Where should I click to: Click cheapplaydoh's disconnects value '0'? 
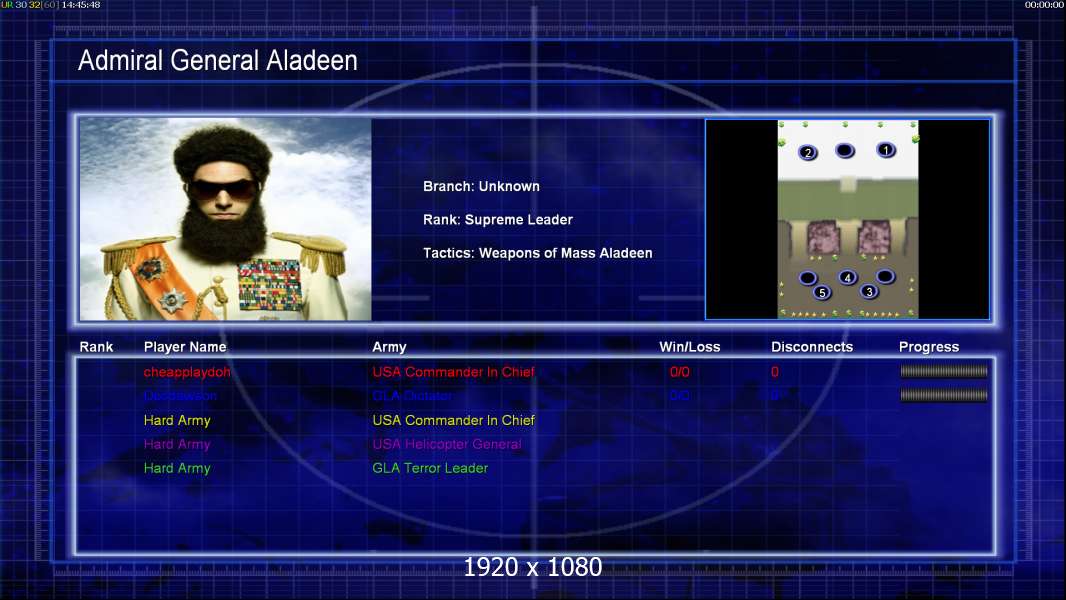[x=775, y=372]
